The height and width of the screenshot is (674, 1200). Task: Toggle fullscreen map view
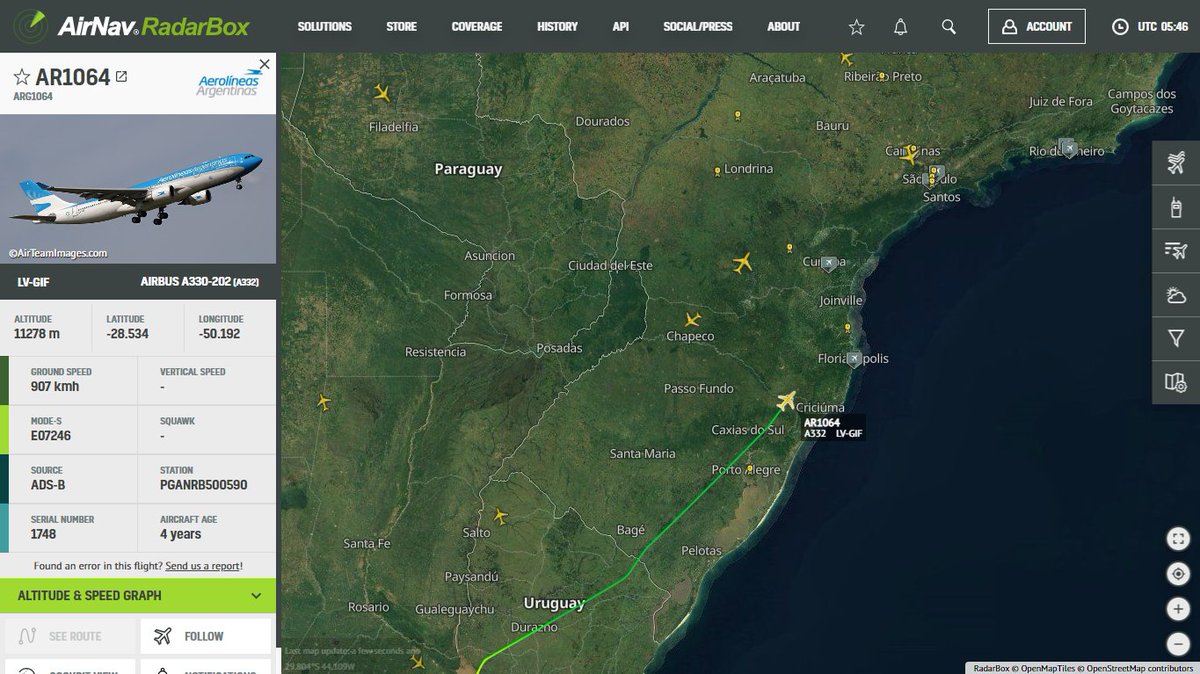pyautogui.click(x=1178, y=539)
